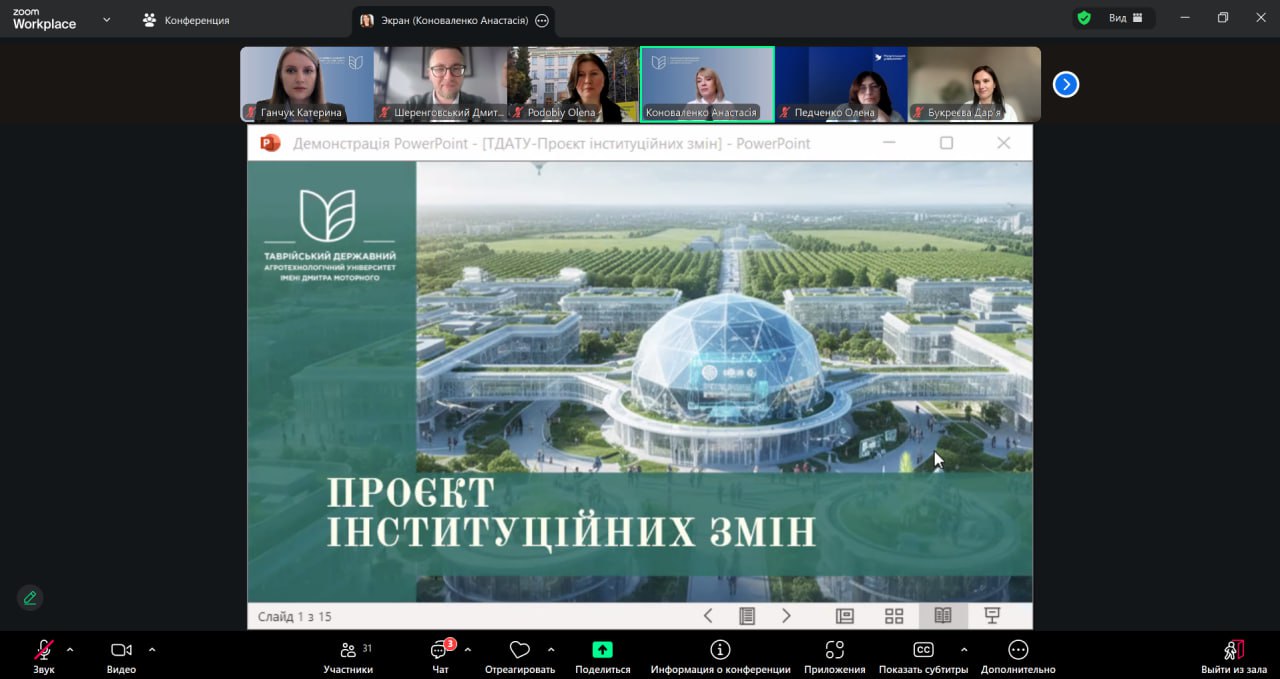This screenshot has height=679, width=1280.
Task: Select the Конференция tab
Action: [x=186, y=20]
